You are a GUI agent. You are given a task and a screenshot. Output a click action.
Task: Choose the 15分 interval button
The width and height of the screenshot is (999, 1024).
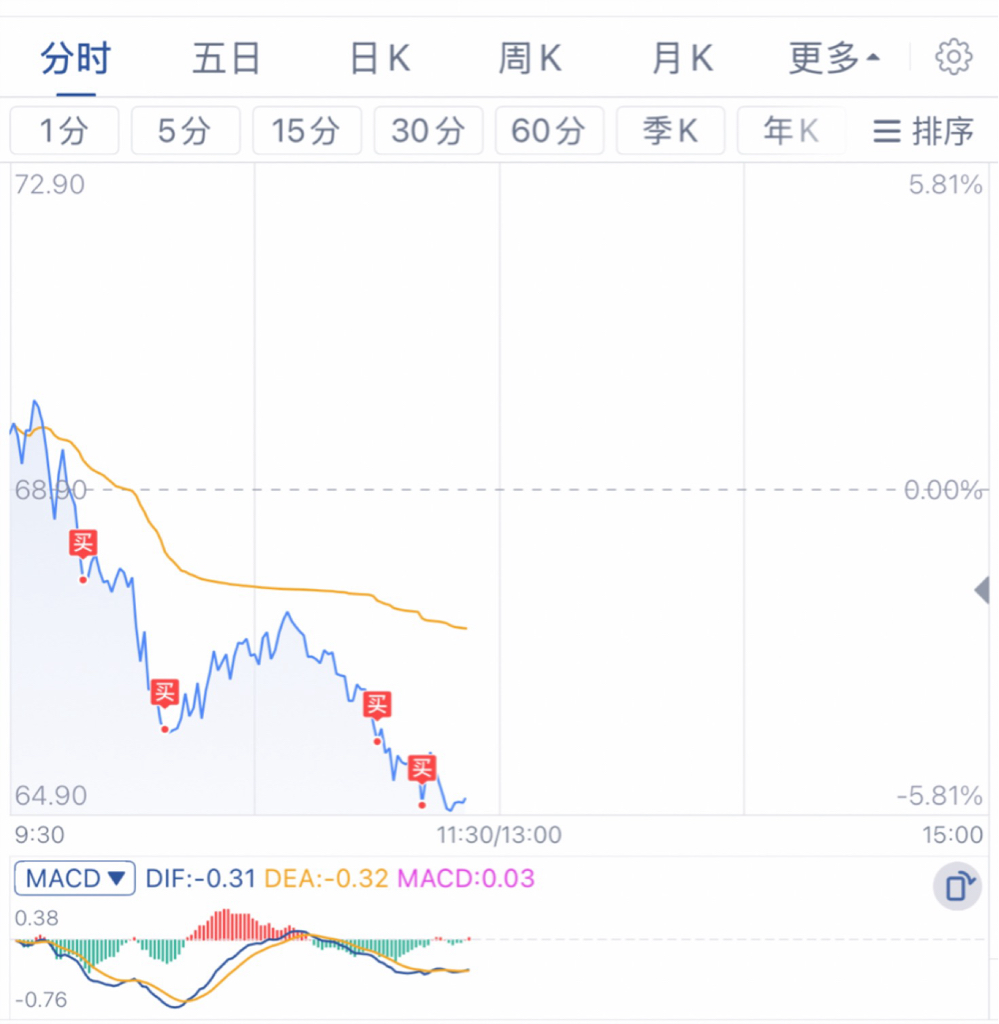pos(307,131)
